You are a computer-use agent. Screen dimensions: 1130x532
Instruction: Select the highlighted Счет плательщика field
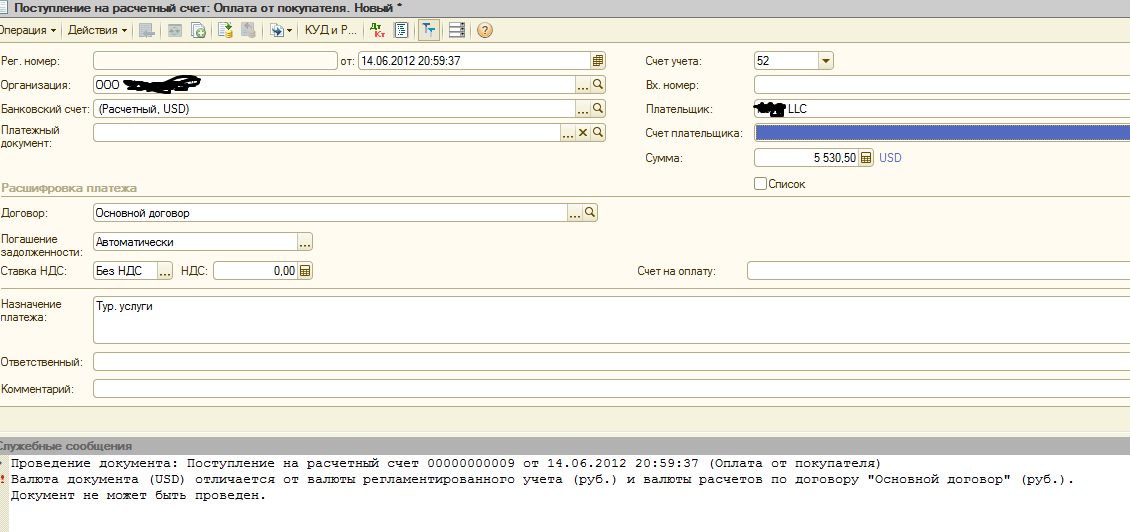[x=940, y=133]
